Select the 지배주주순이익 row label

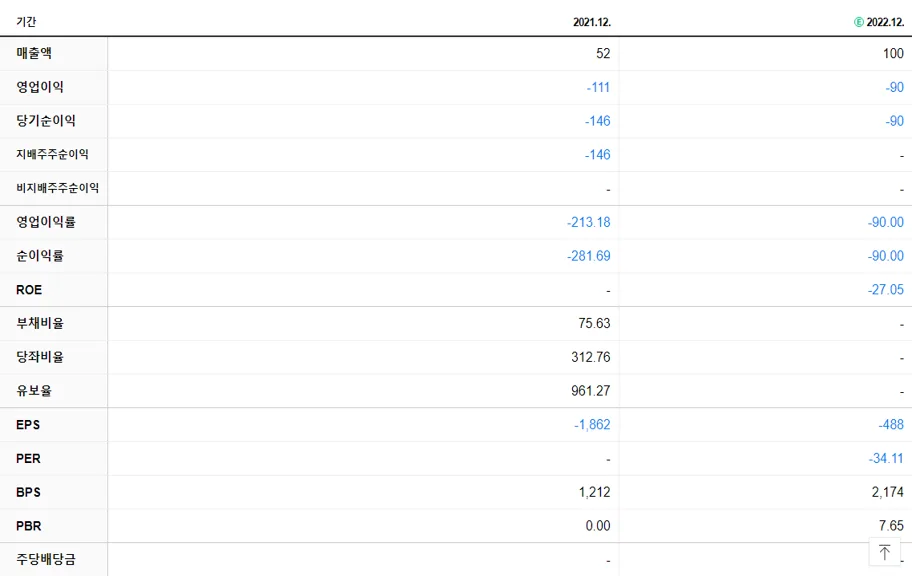point(52,155)
